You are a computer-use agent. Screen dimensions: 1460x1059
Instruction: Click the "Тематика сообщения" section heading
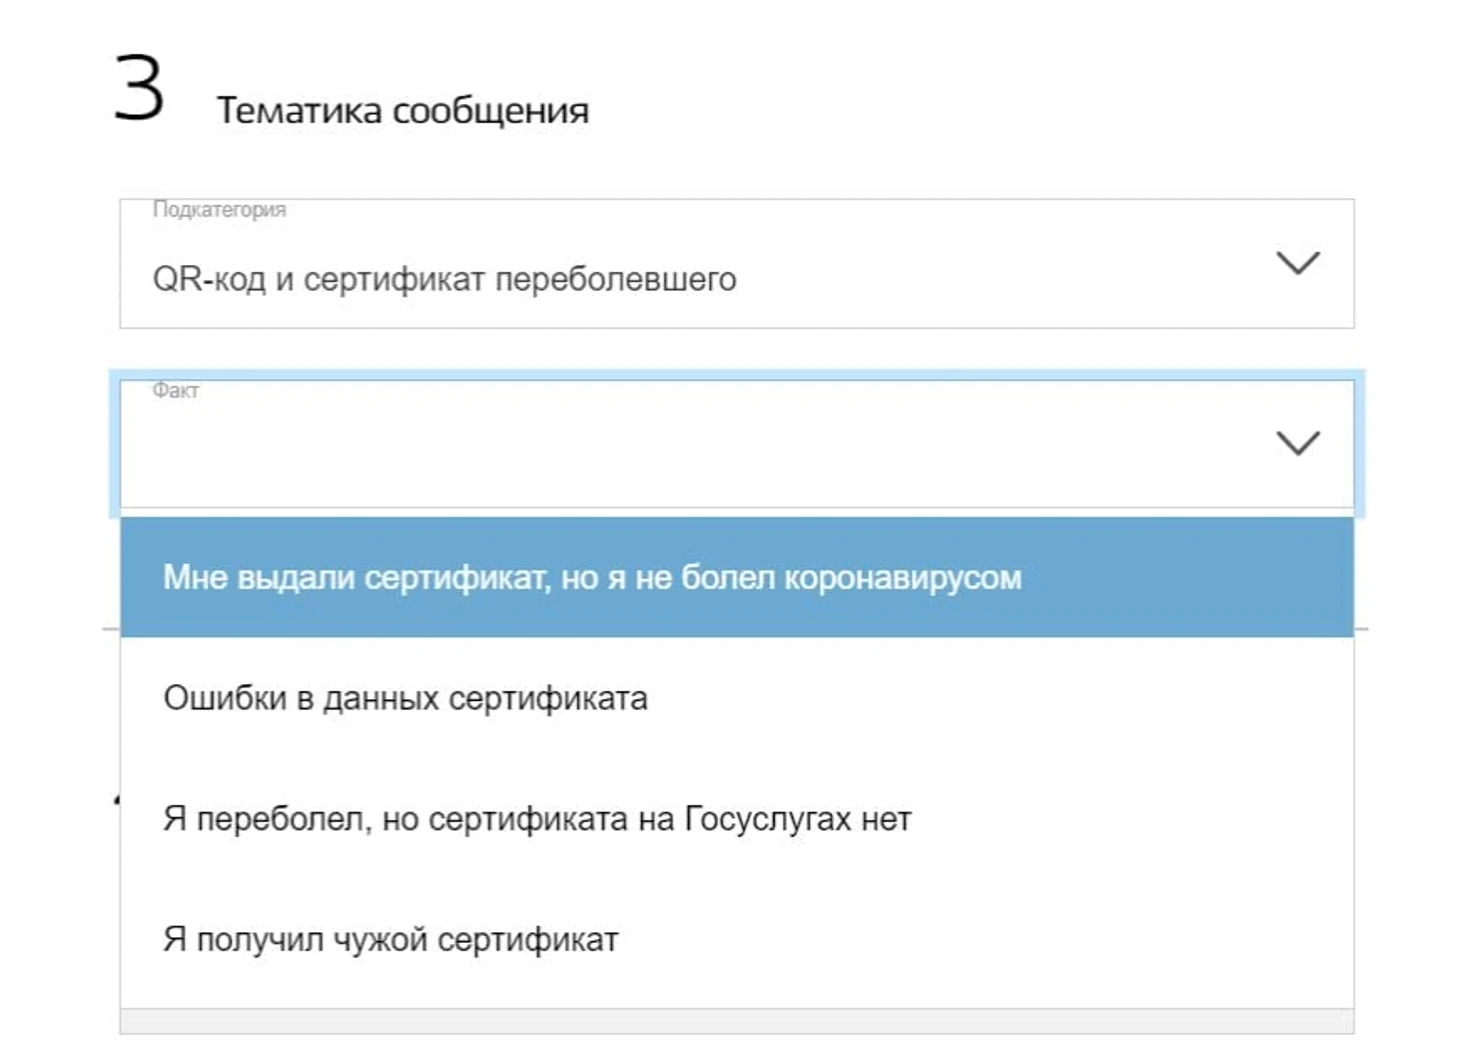click(x=402, y=110)
